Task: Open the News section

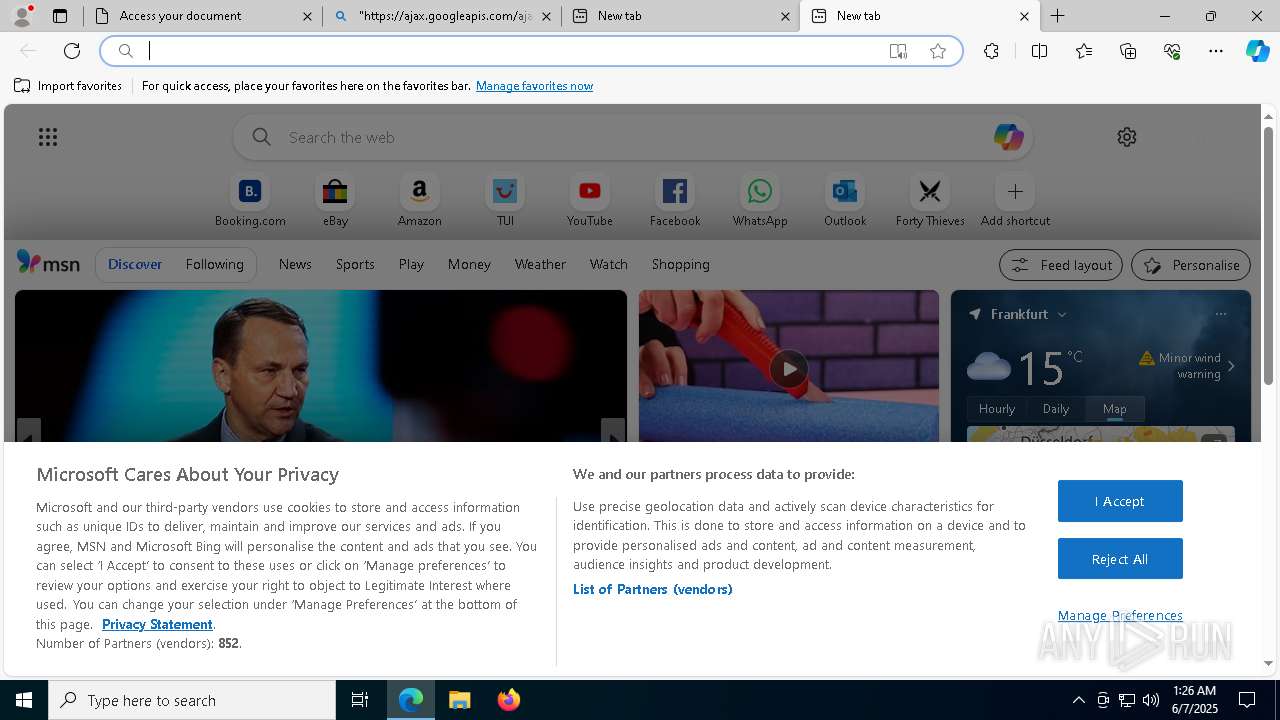Action: [295, 264]
